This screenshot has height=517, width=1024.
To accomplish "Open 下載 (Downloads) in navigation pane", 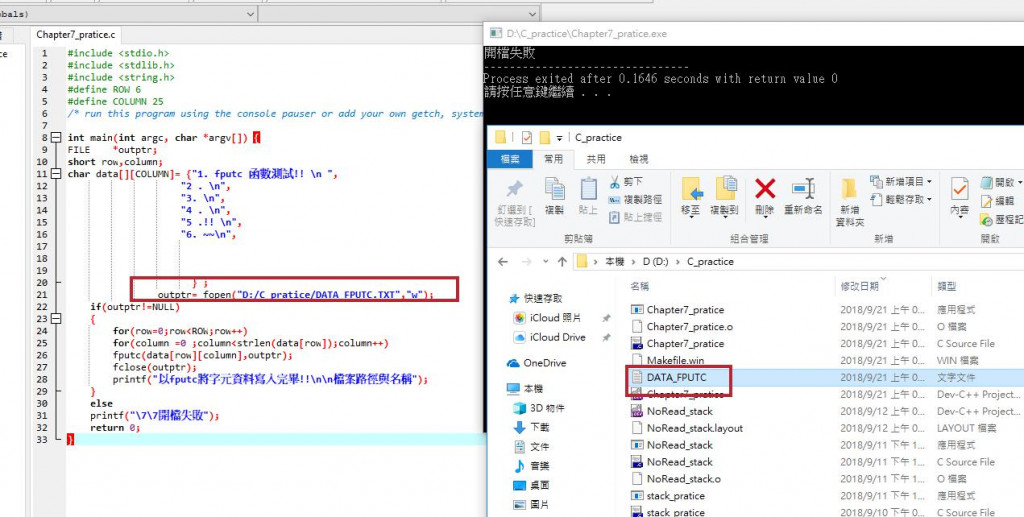I will click(532, 427).
